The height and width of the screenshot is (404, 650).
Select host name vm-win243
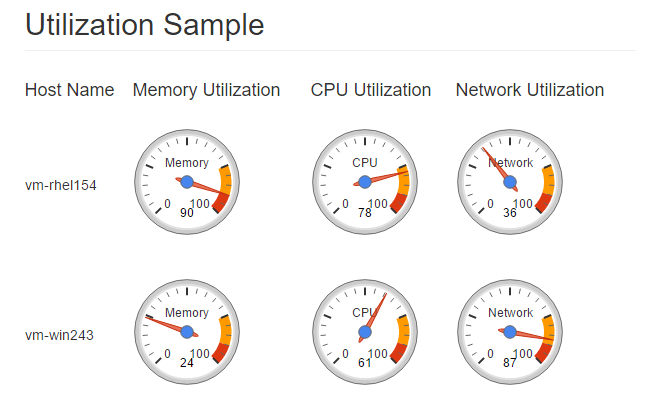tap(59, 335)
